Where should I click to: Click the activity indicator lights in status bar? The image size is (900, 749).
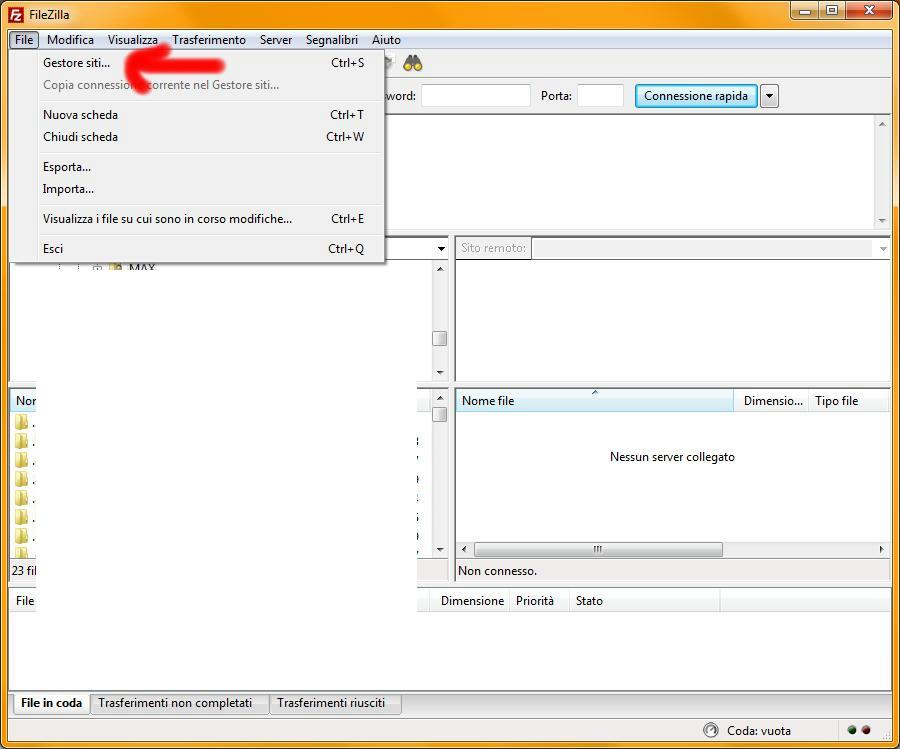[859, 730]
